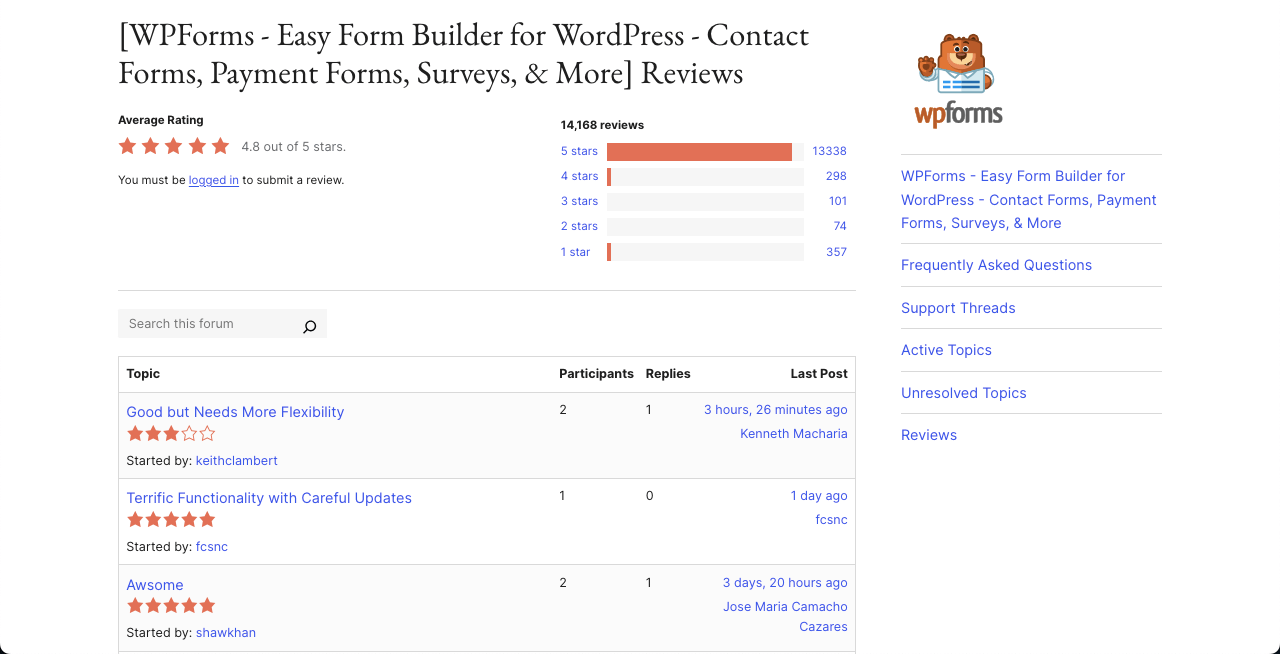Open the Terrific Functionality with Careful Updates review
This screenshot has width=1280, height=654.
pyautogui.click(x=269, y=497)
